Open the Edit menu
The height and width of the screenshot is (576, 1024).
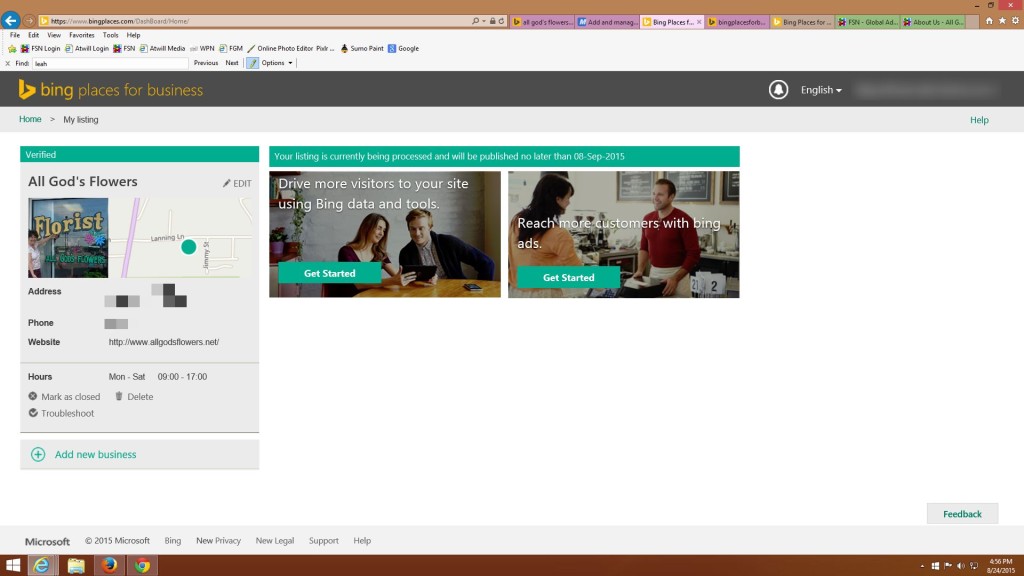point(33,35)
